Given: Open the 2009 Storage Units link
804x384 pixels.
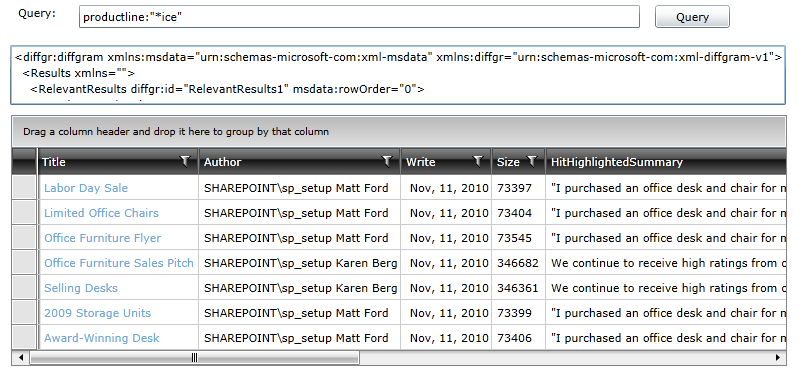Looking at the screenshot, I should coord(97,313).
